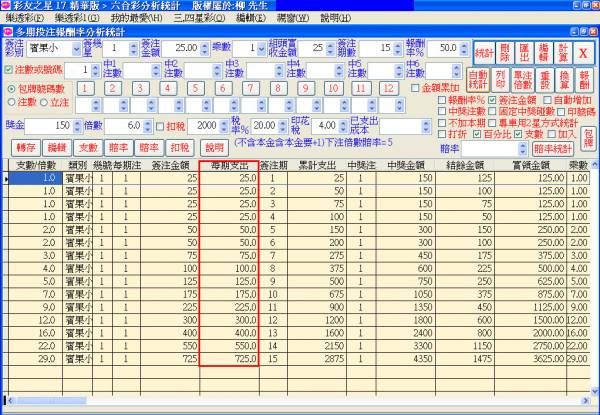Click the 列印 print button

pos(501,79)
